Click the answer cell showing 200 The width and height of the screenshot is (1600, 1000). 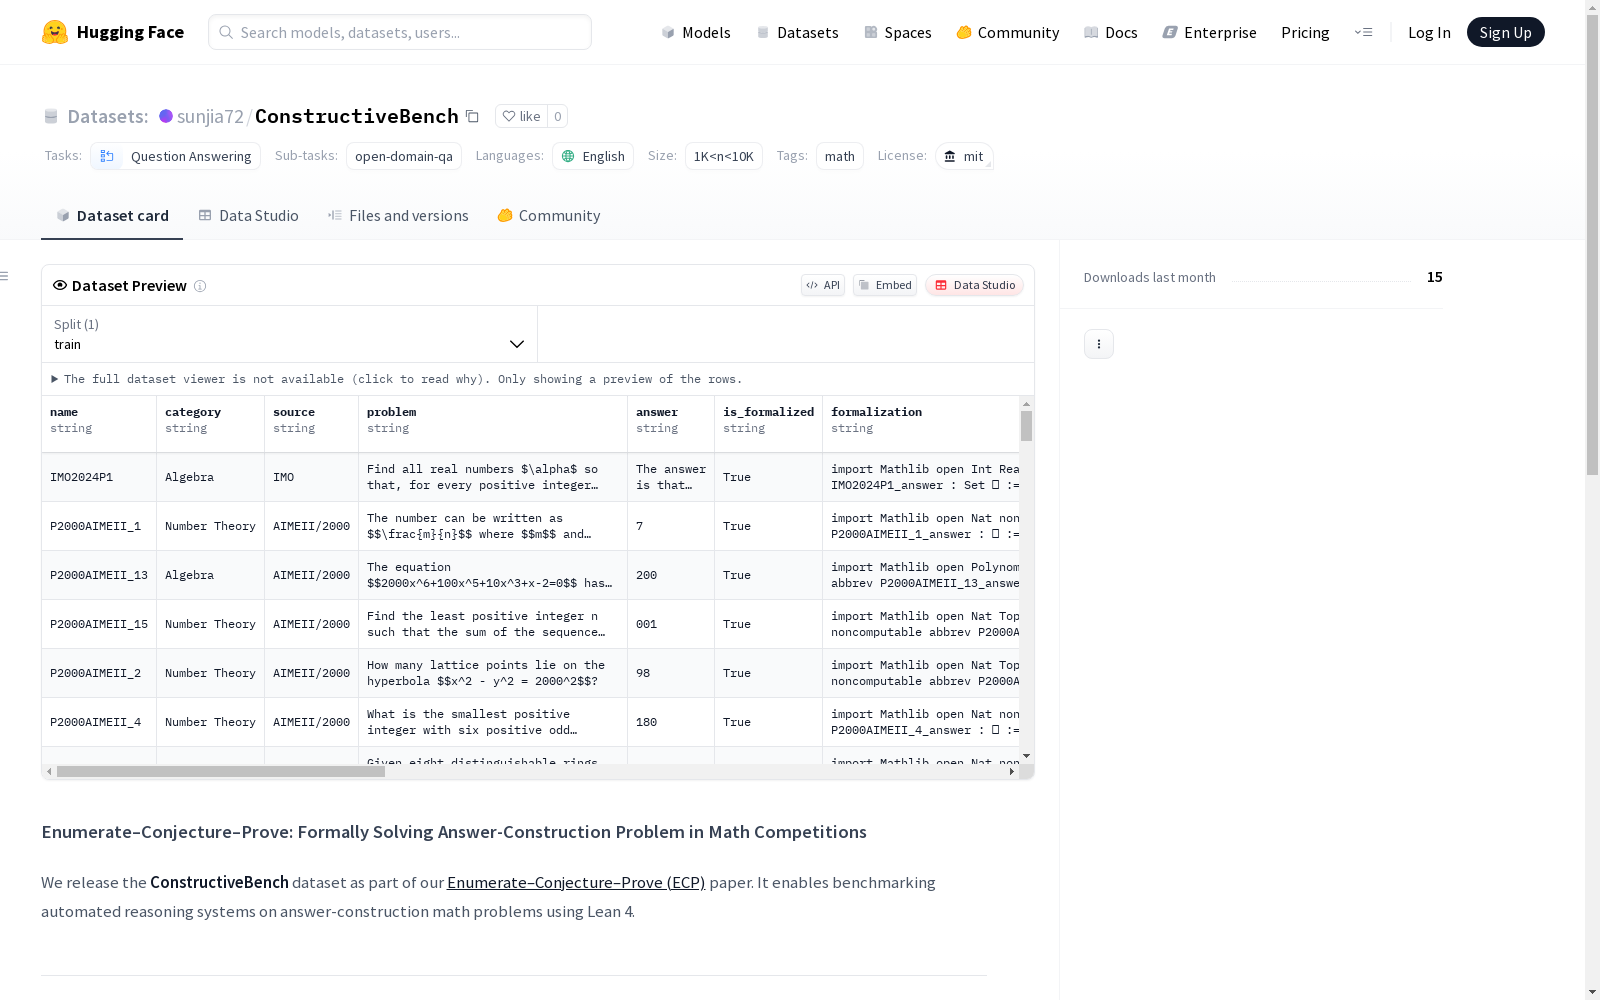(x=671, y=575)
